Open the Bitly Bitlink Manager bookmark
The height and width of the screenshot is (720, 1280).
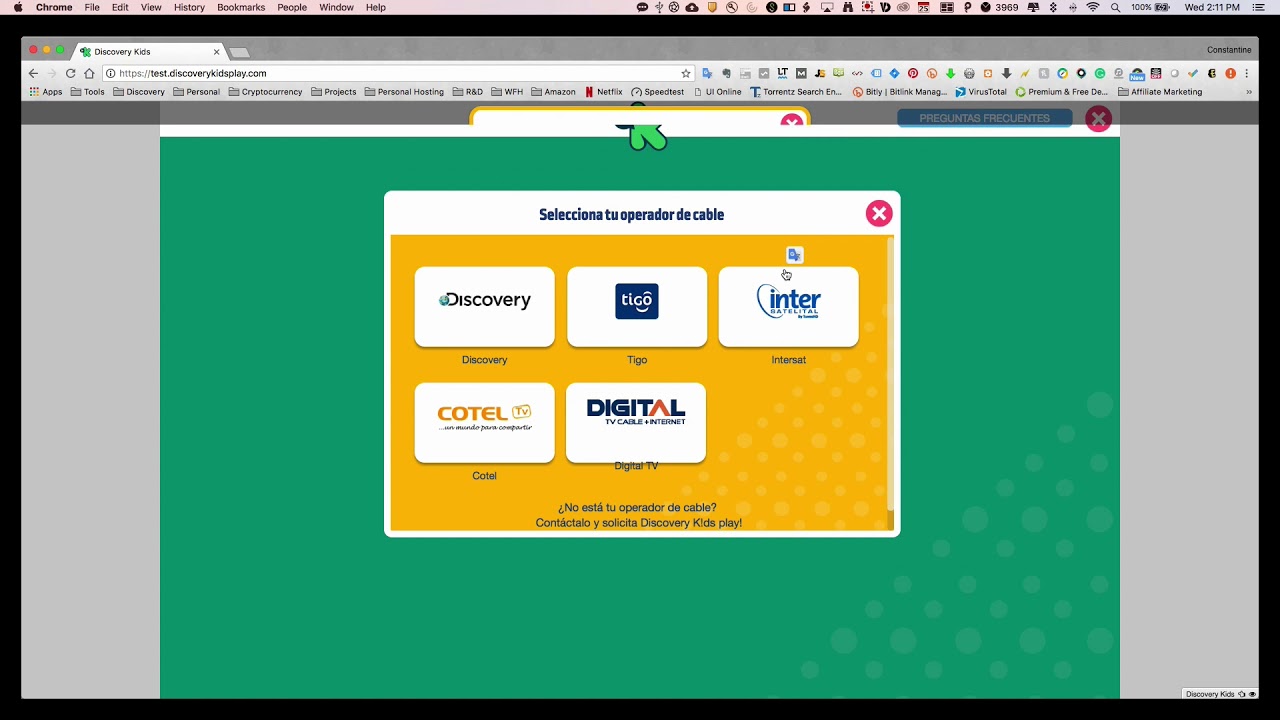click(900, 92)
